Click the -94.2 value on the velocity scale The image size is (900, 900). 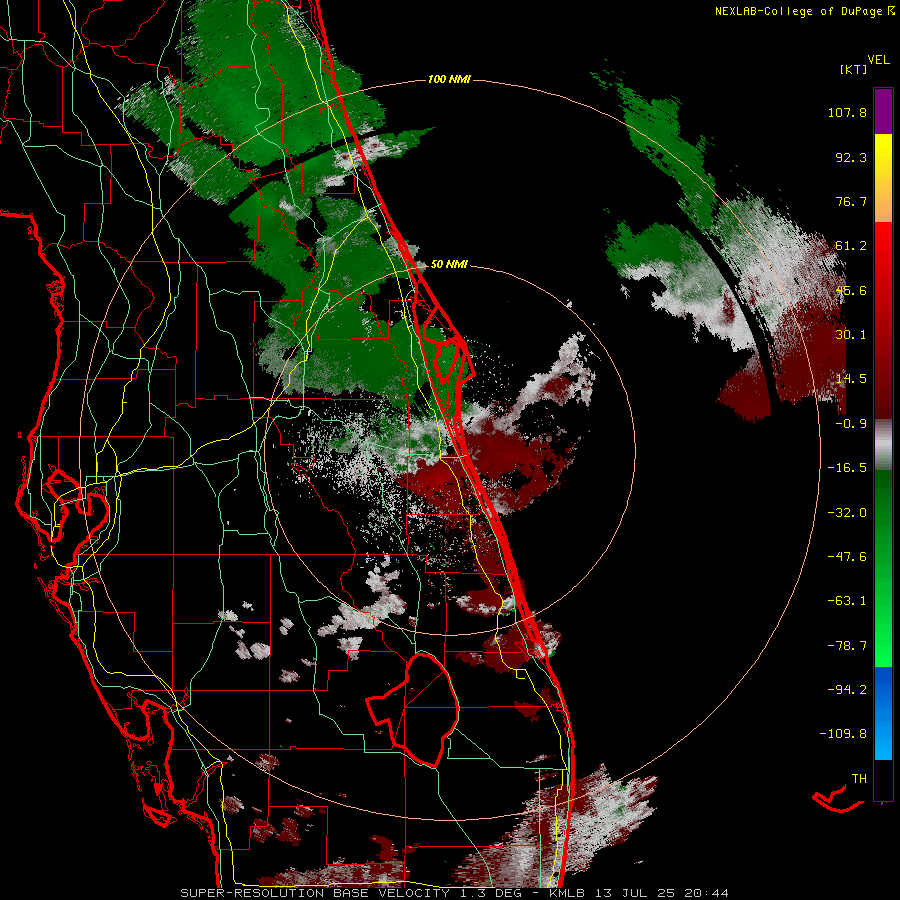[847, 689]
